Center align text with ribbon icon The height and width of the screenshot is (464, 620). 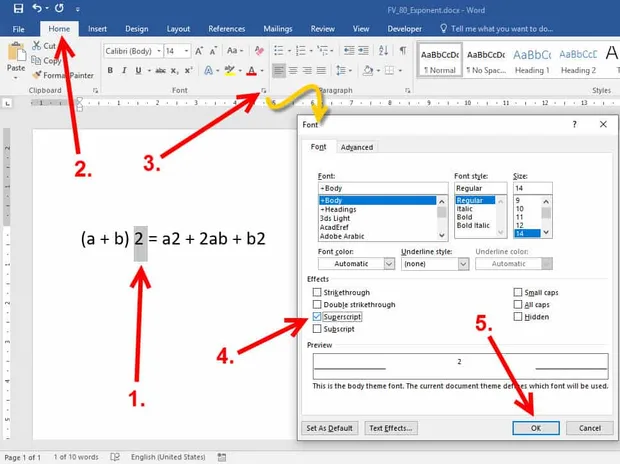(293, 70)
